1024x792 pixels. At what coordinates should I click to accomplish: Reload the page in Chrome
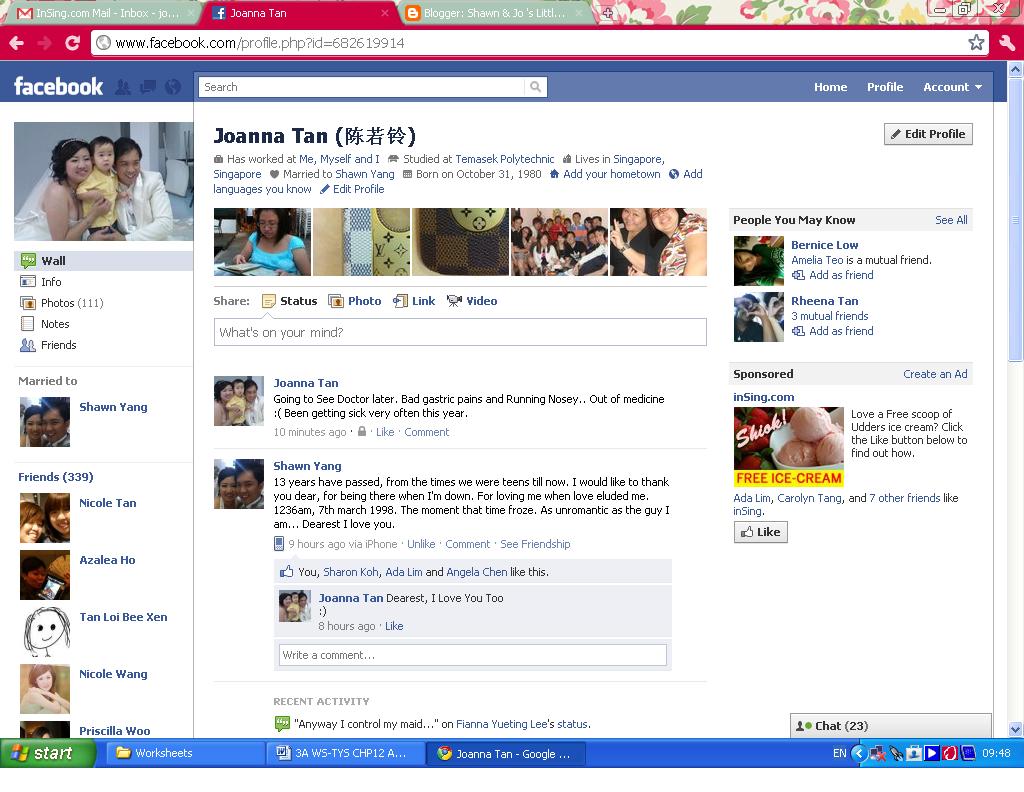(72, 43)
